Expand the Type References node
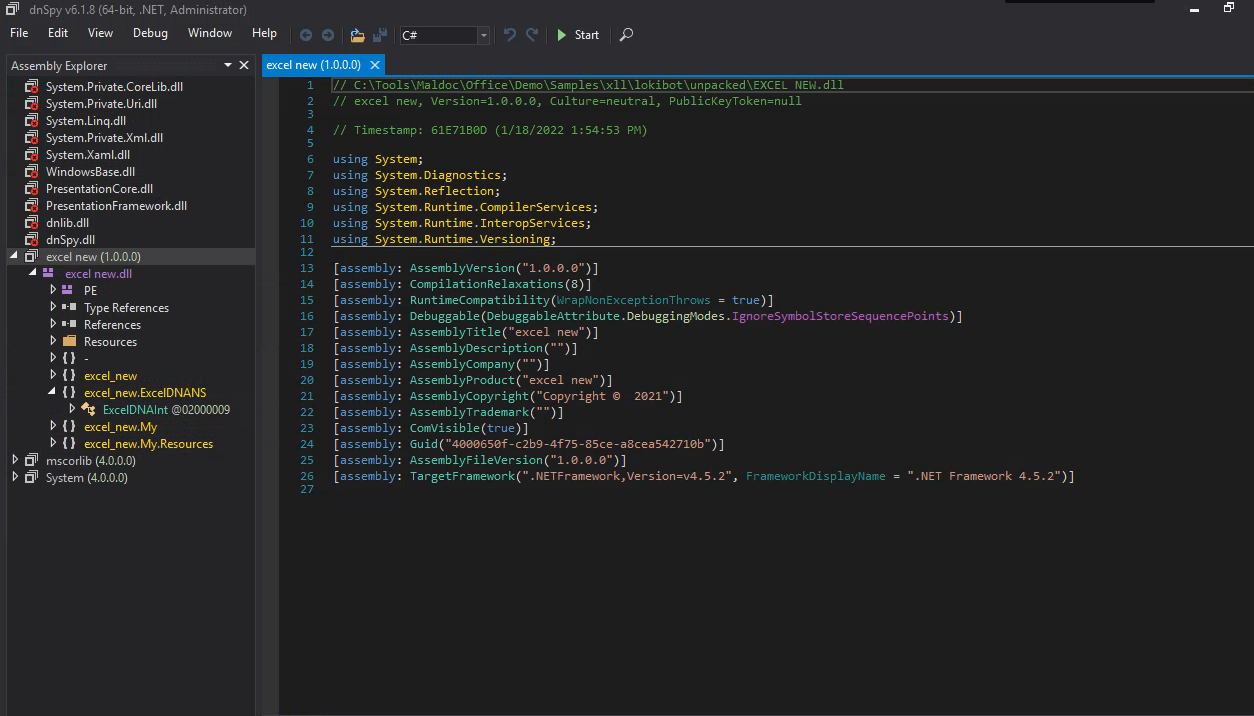 (53, 308)
